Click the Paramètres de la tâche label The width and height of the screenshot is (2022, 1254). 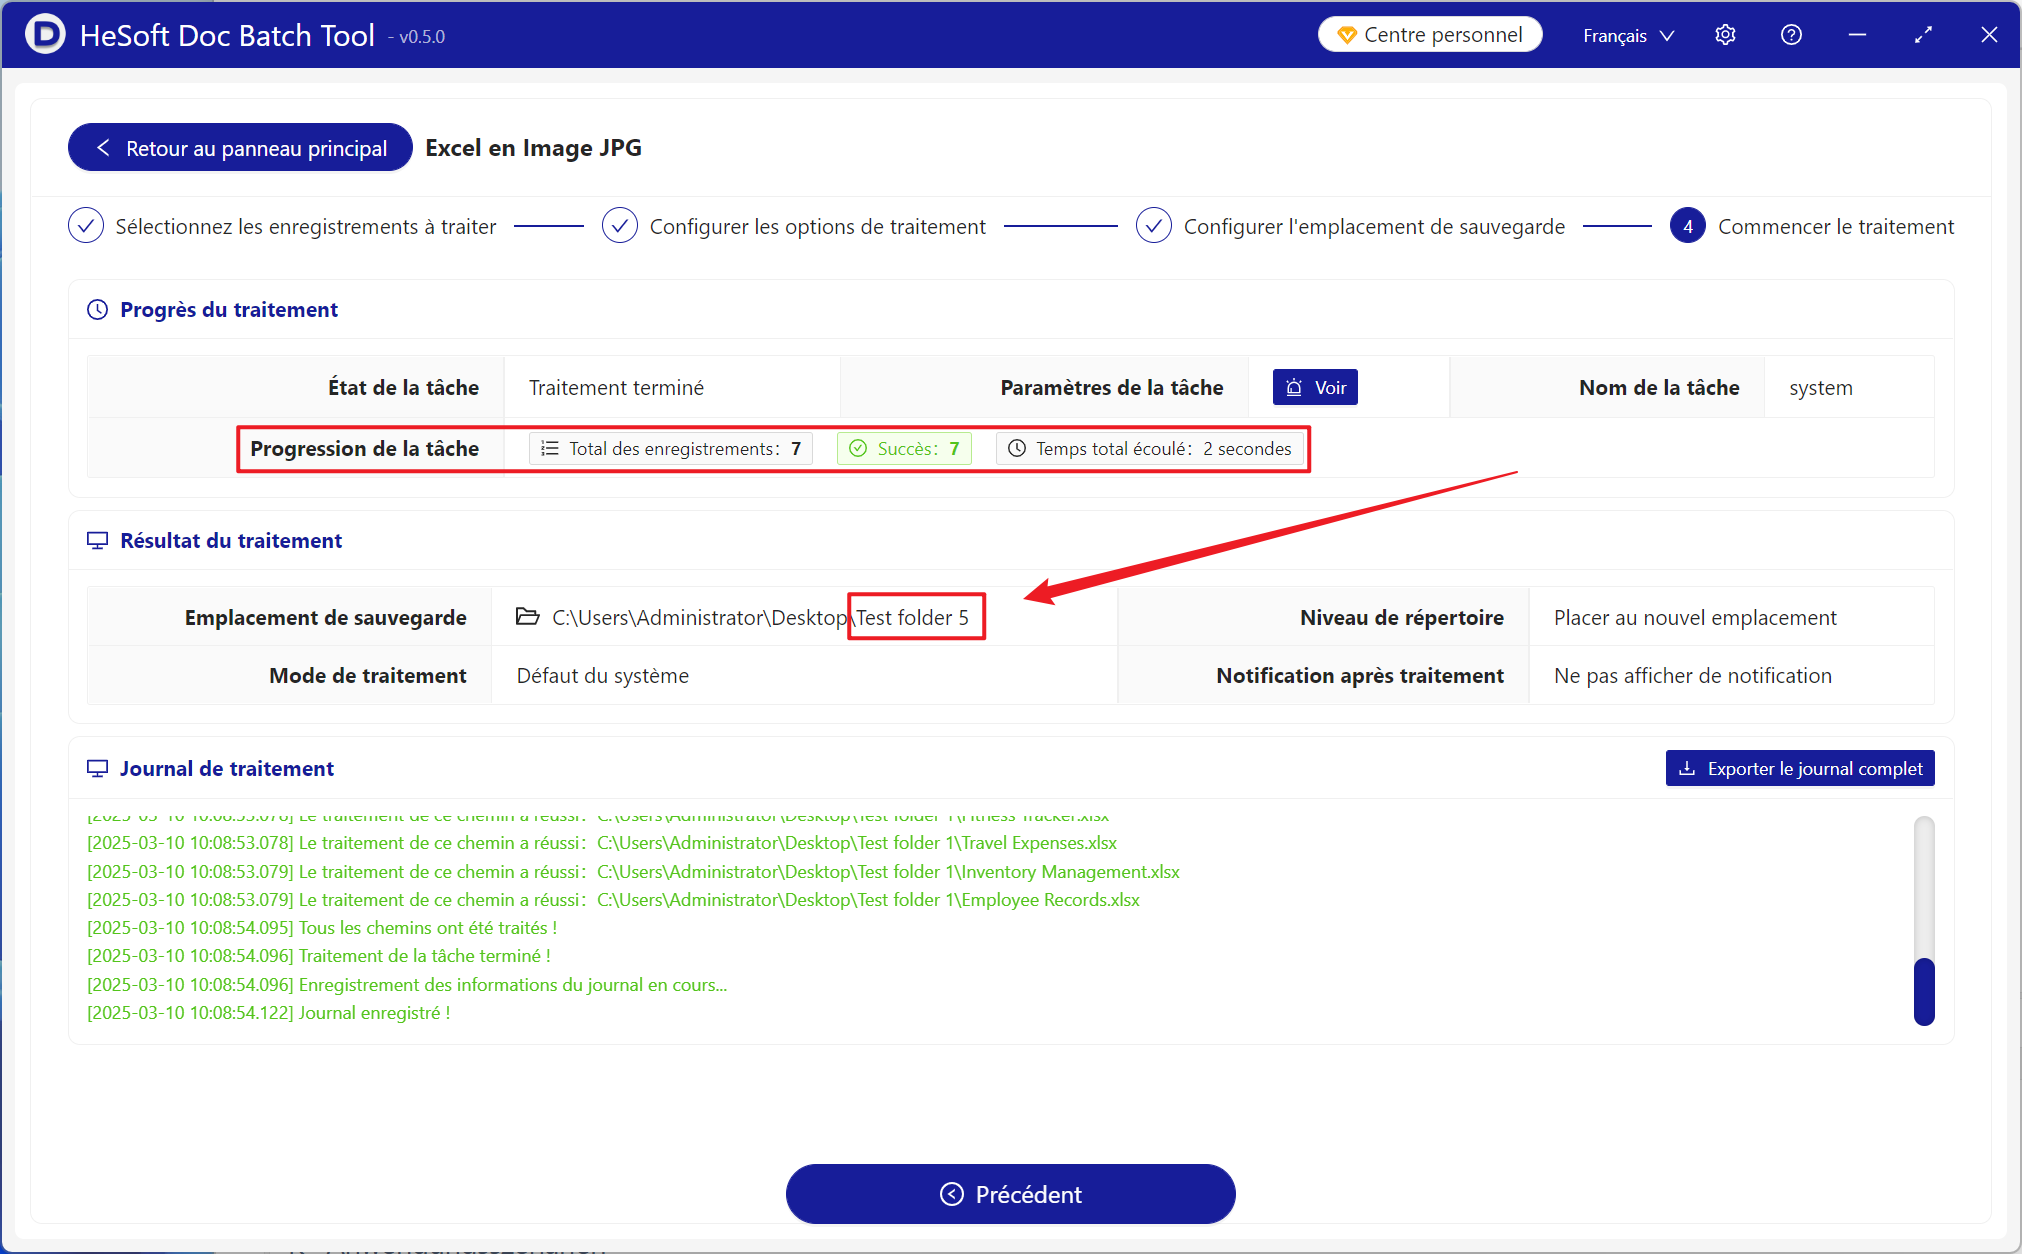tap(1111, 388)
